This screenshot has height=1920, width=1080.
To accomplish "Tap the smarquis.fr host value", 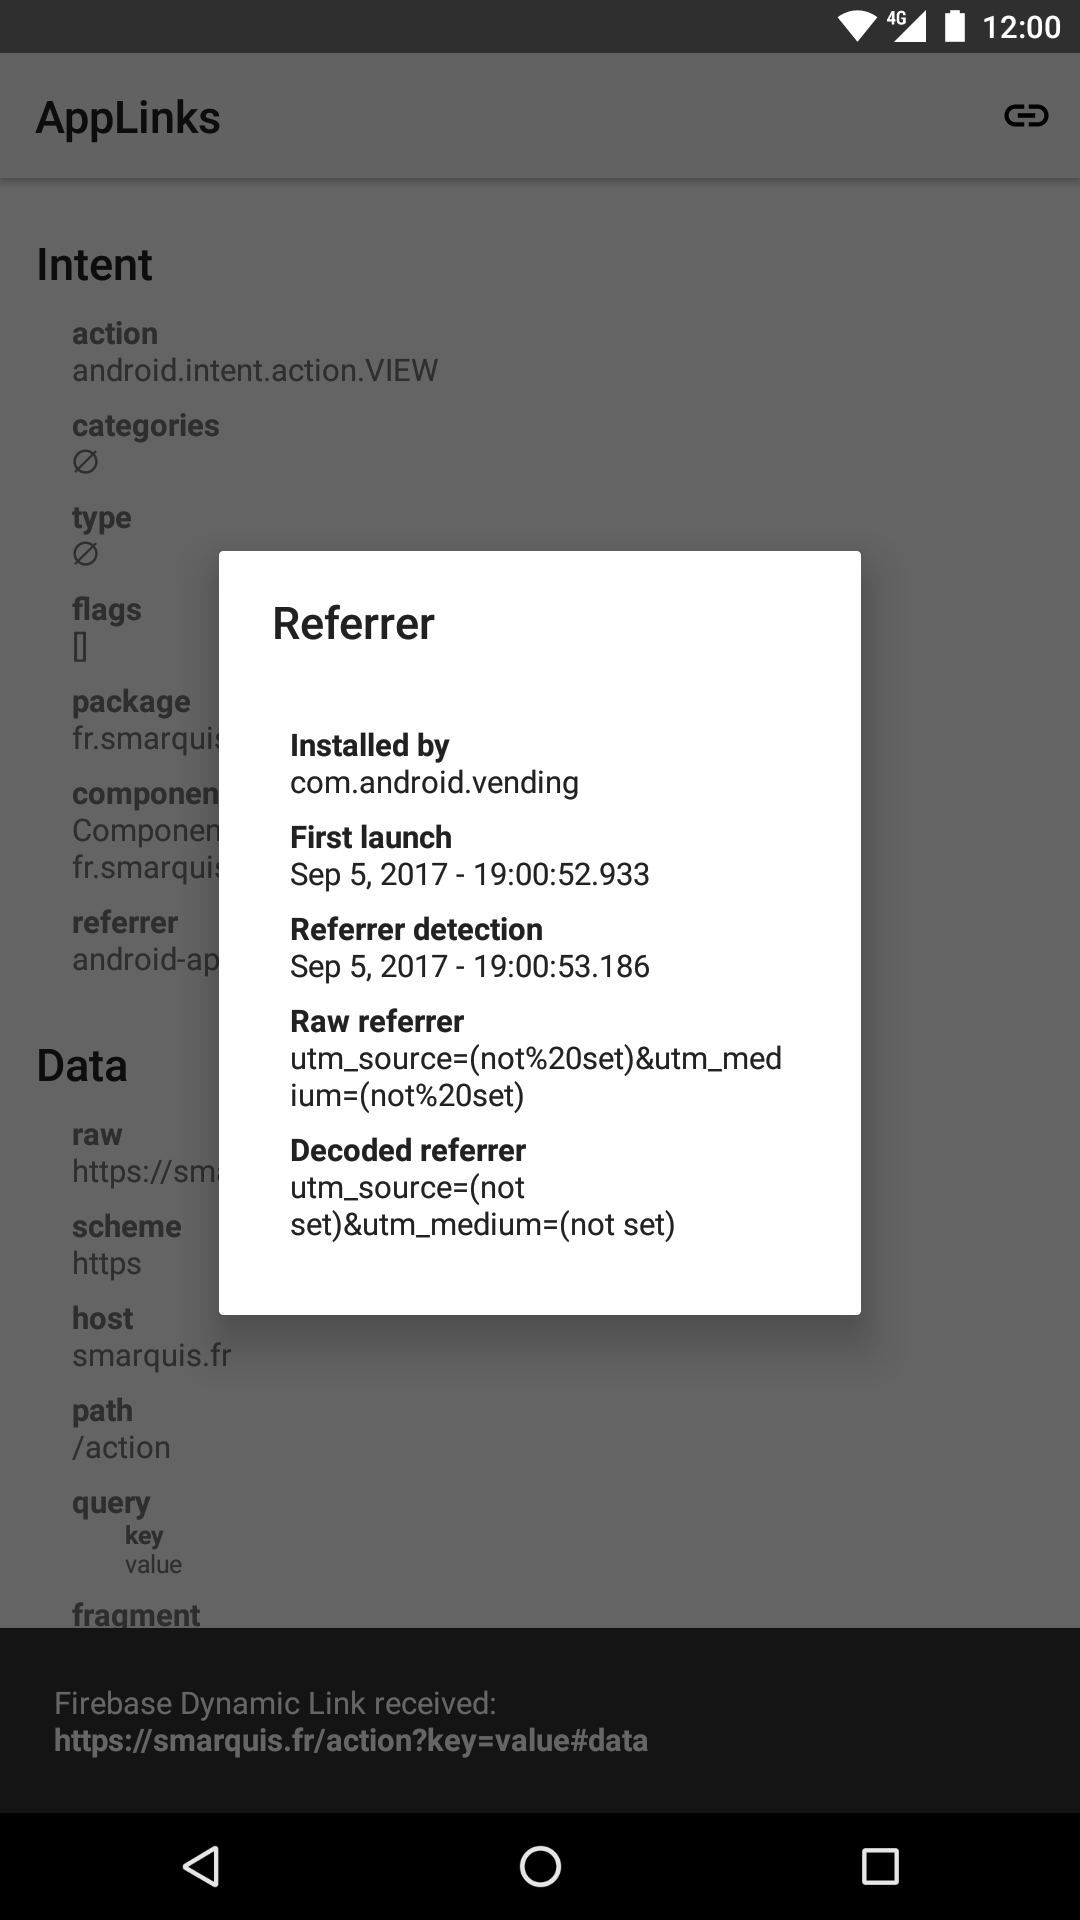I will pos(151,1355).
